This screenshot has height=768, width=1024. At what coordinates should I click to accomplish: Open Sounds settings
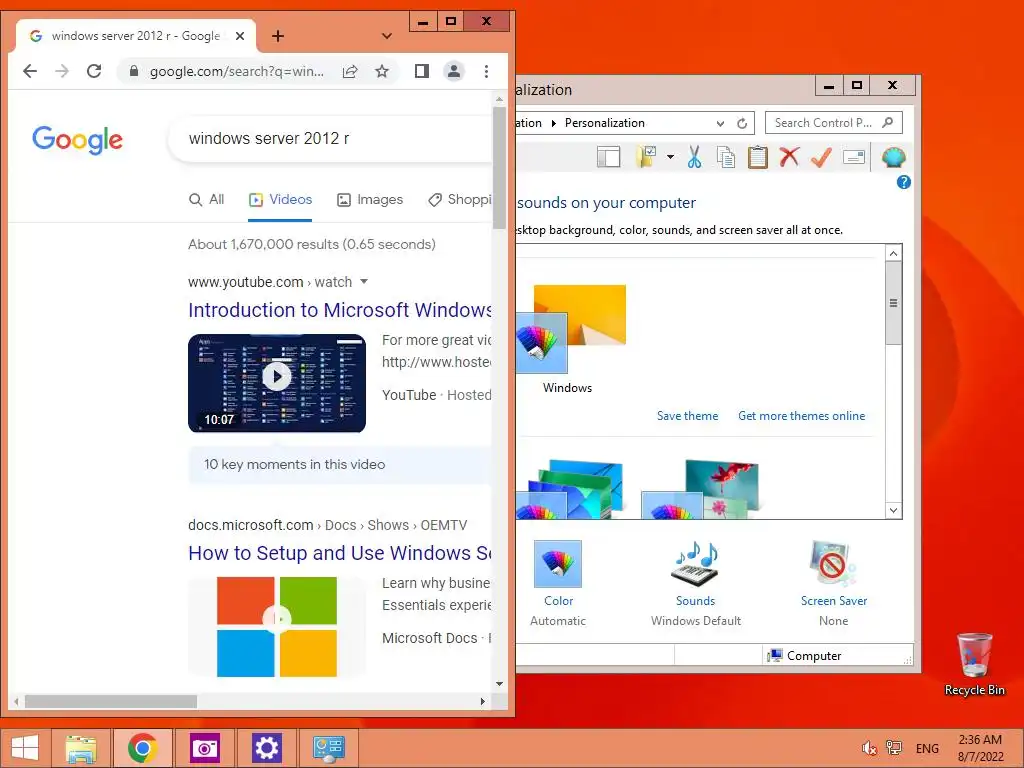[696, 583]
